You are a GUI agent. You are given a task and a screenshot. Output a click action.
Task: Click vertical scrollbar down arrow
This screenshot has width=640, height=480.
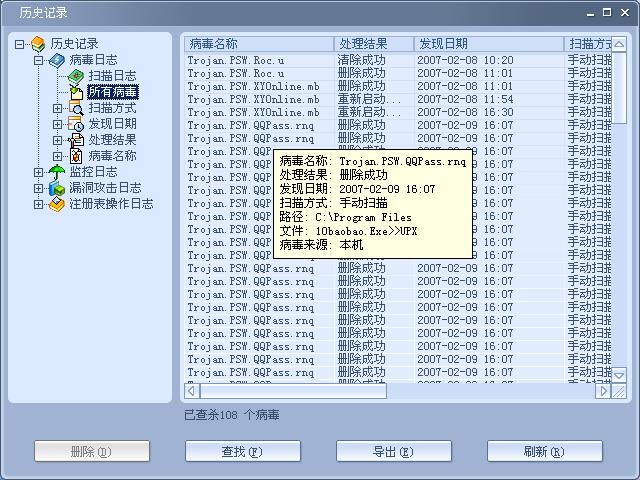619,375
